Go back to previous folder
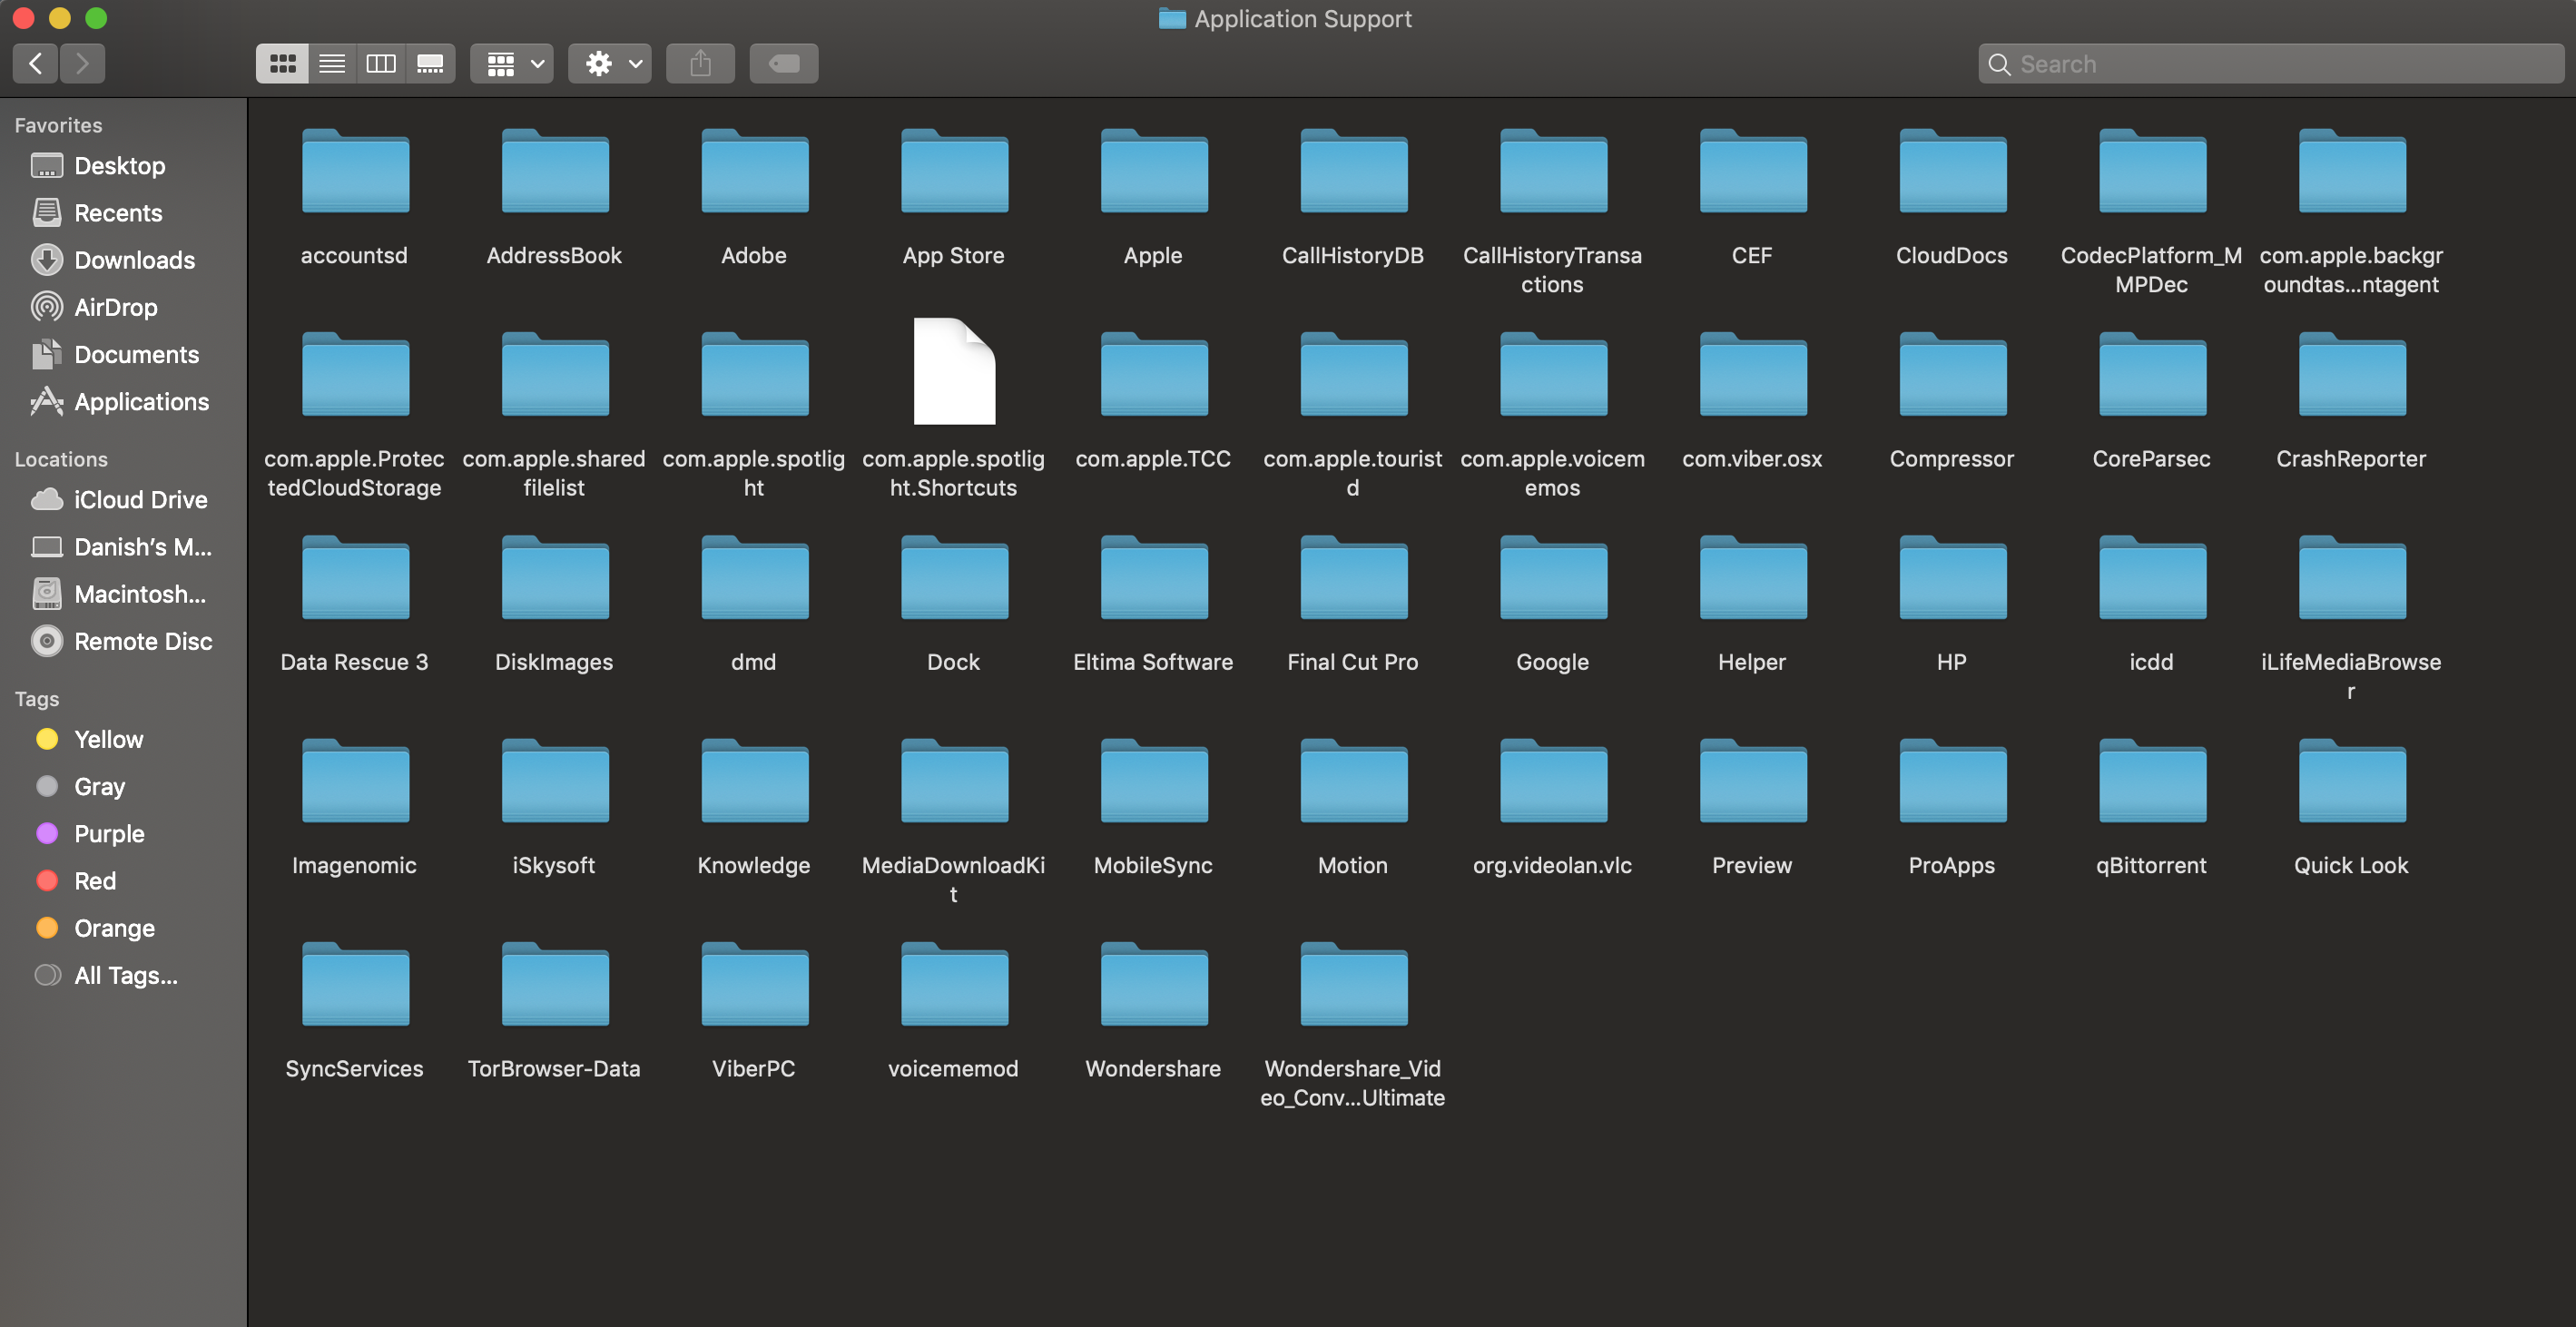This screenshot has height=1327, width=2576. pyautogui.click(x=36, y=64)
